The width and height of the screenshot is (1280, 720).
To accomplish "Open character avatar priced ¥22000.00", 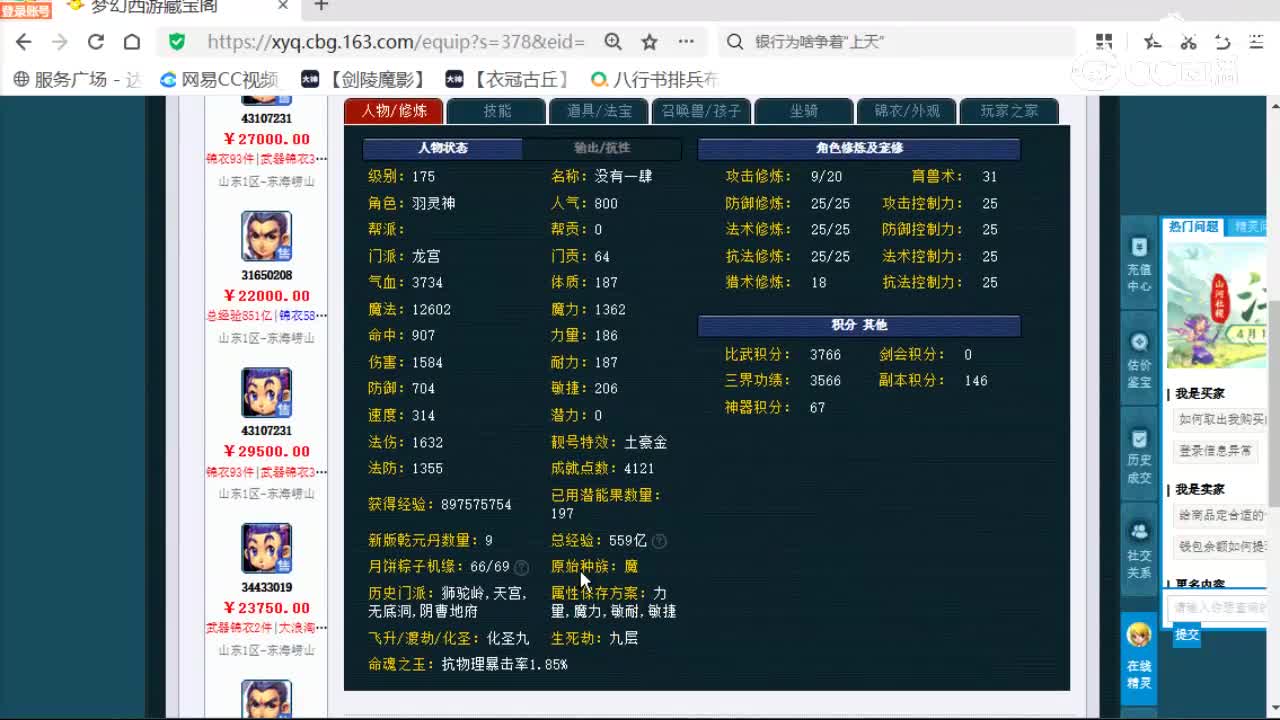I will coord(266,236).
